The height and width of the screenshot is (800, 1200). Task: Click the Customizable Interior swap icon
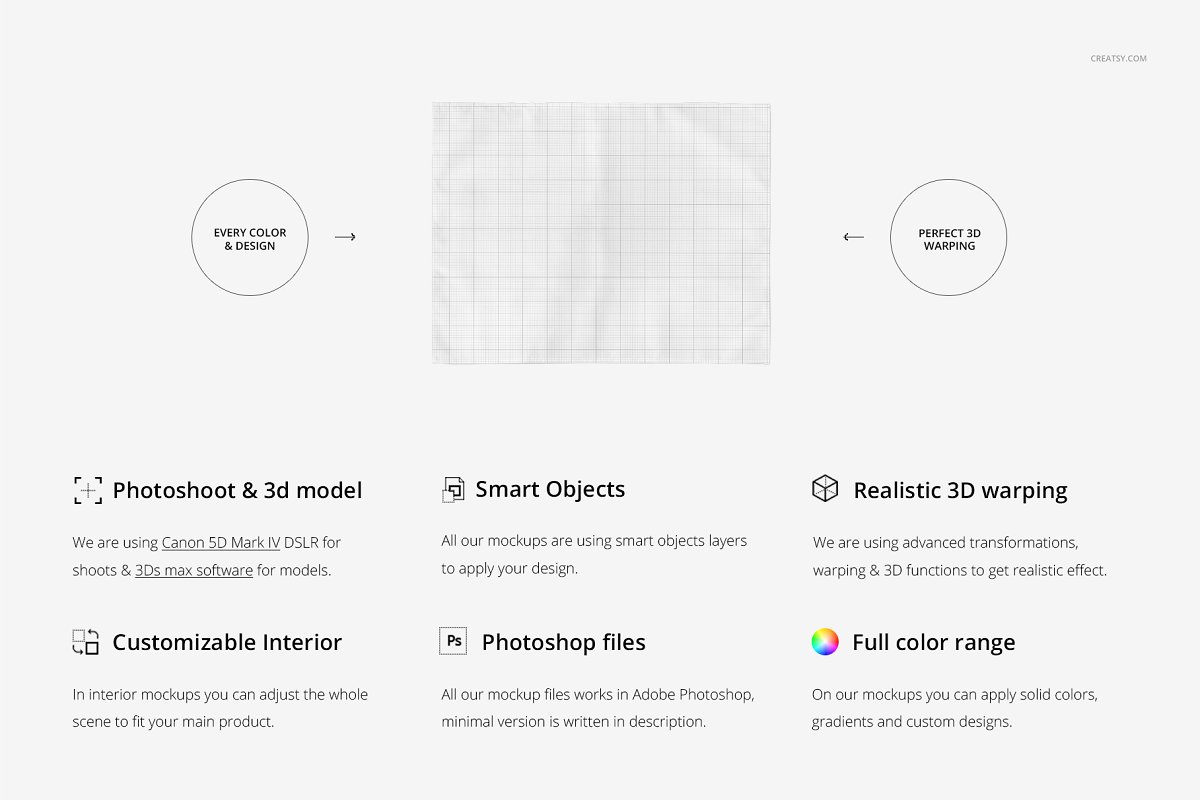[86, 642]
